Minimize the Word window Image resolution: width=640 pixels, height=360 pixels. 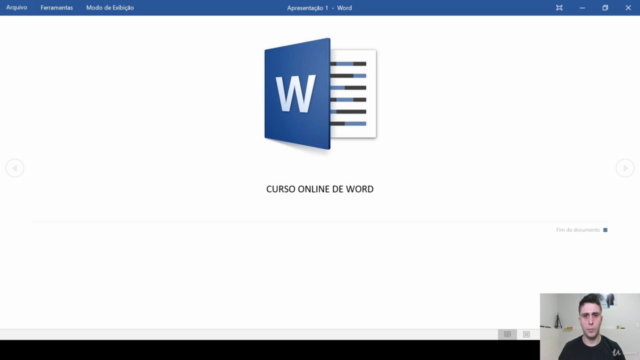(582, 8)
